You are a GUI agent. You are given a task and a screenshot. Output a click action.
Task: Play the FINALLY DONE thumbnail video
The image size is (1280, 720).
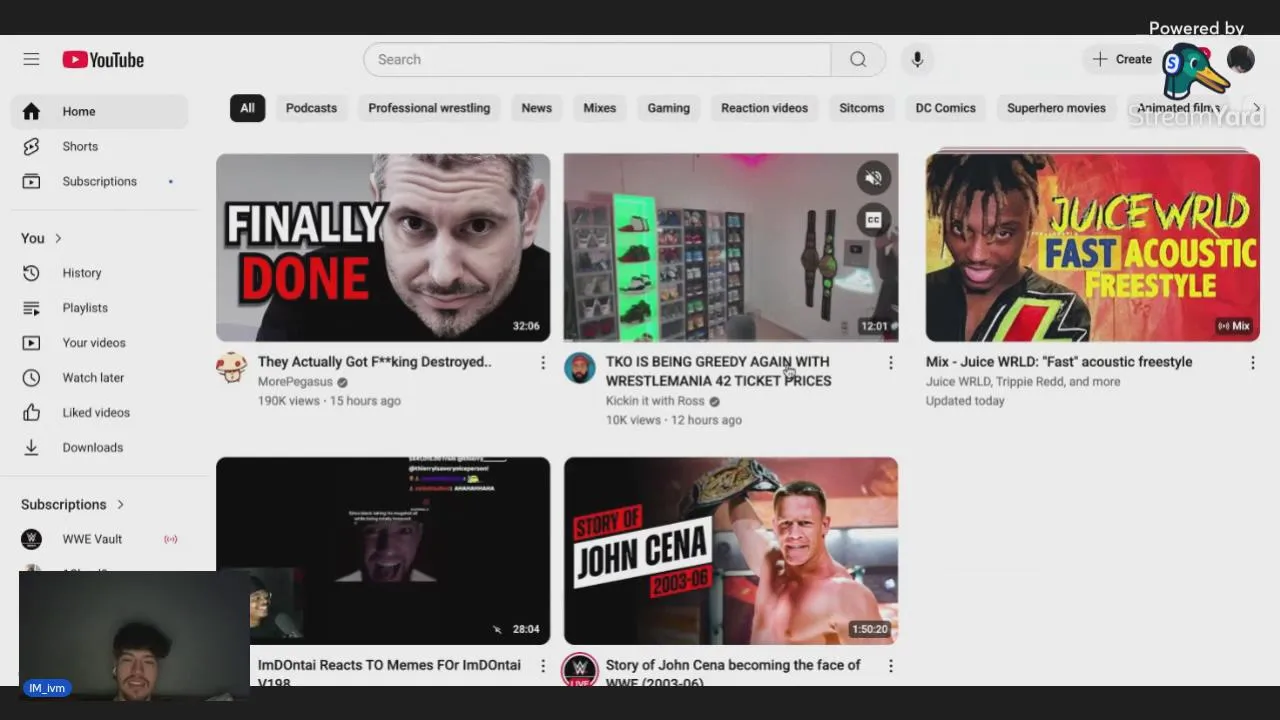click(x=383, y=248)
